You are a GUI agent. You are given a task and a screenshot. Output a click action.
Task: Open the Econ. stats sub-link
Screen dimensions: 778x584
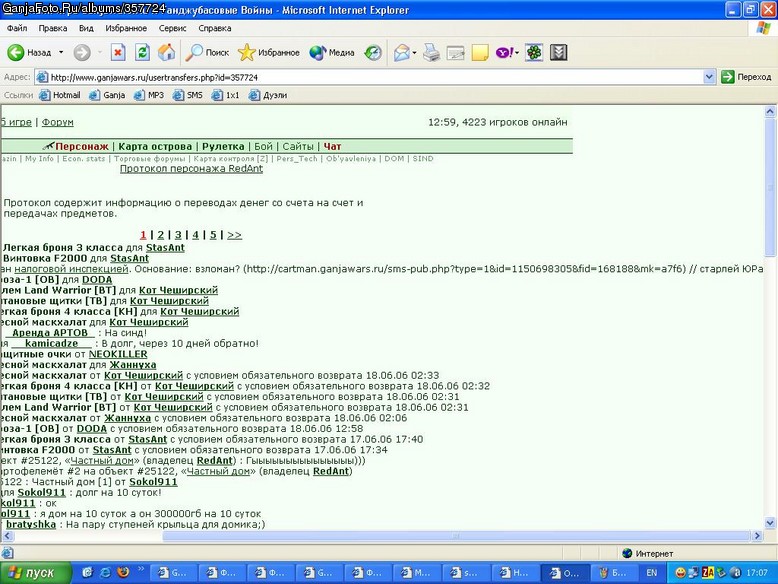click(x=83, y=159)
